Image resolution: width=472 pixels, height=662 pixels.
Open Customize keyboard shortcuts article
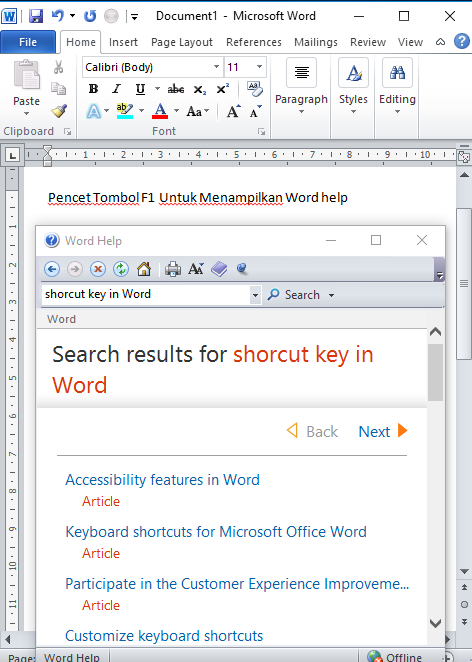164,636
